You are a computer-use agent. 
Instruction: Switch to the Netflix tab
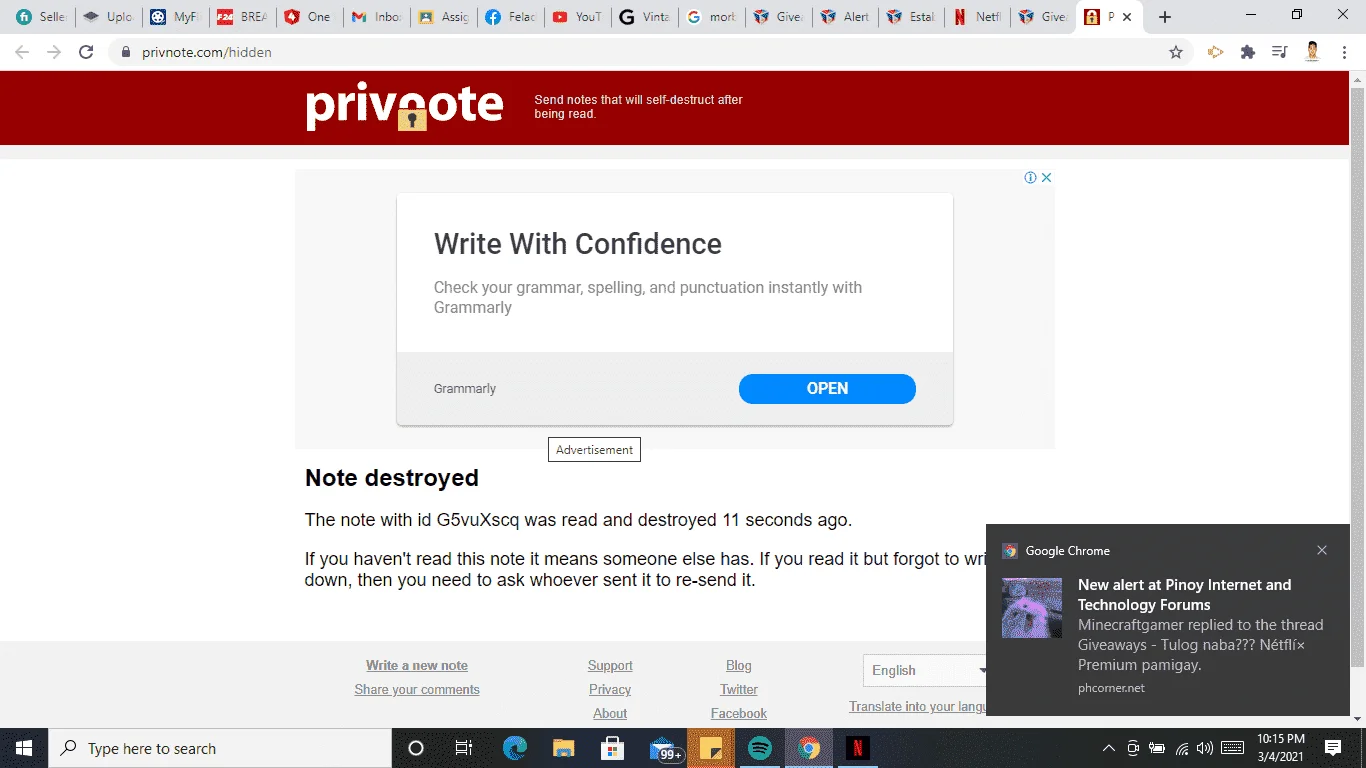coord(979,17)
